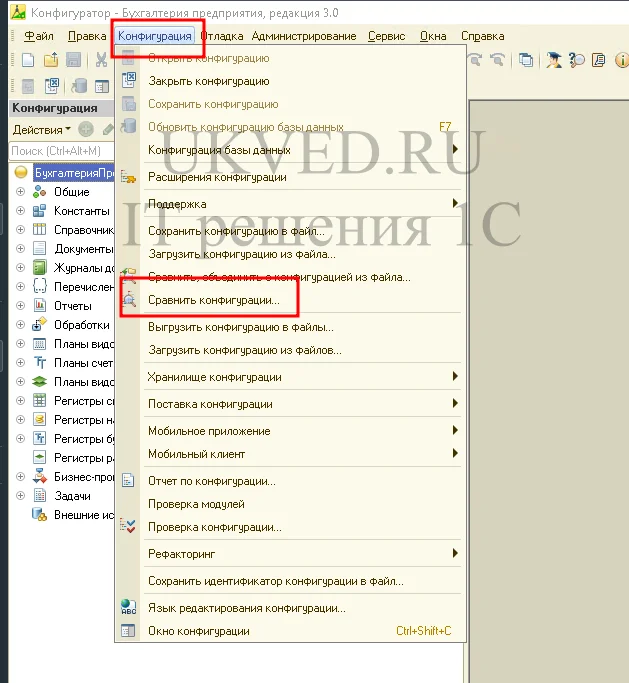Click the Константы tree node icon
This screenshot has height=683, width=629.
(x=40, y=211)
